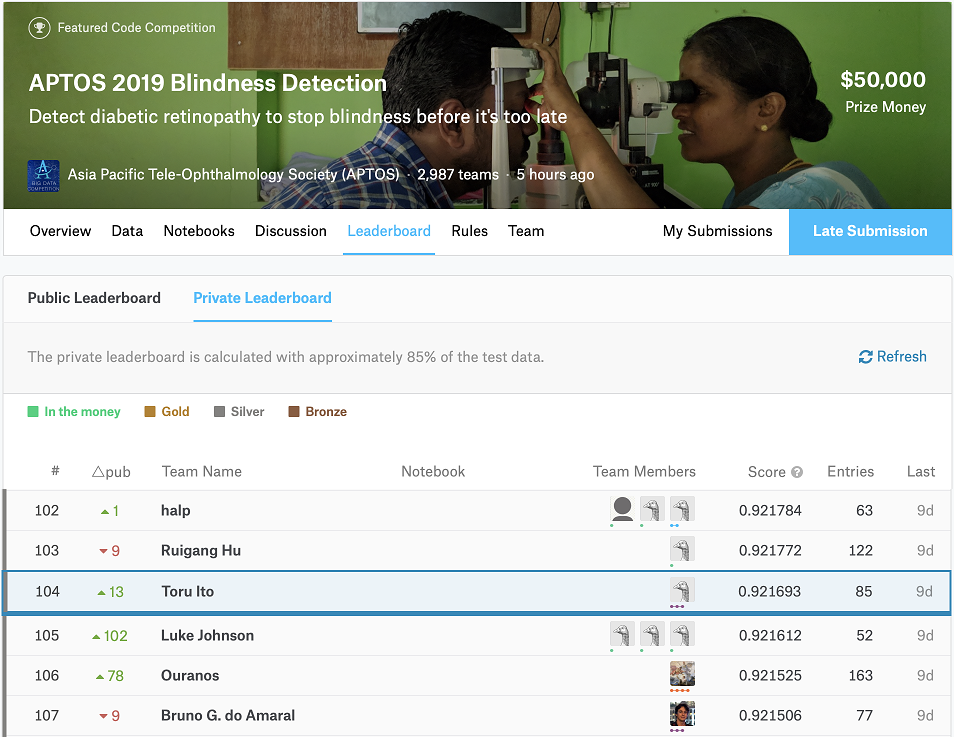The height and width of the screenshot is (737, 954).
Task: Open the Score help question-mark icon
Action: (797, 472)
